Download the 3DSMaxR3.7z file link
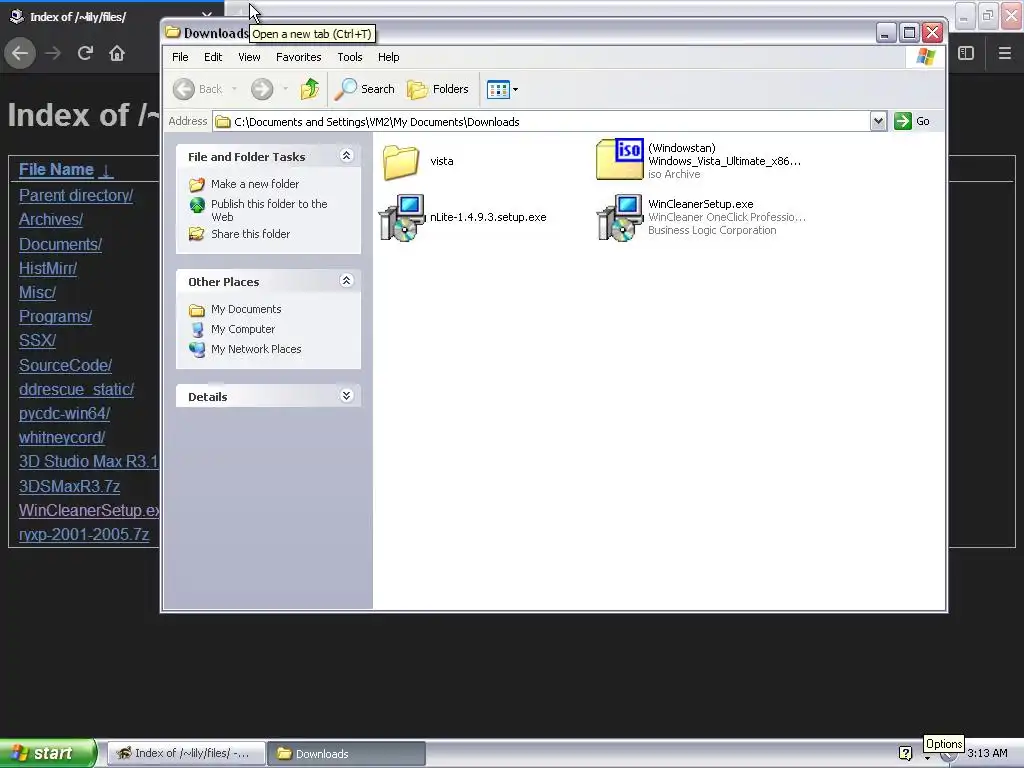Viewport: 1024px width, 768px height. pos(69,487)
